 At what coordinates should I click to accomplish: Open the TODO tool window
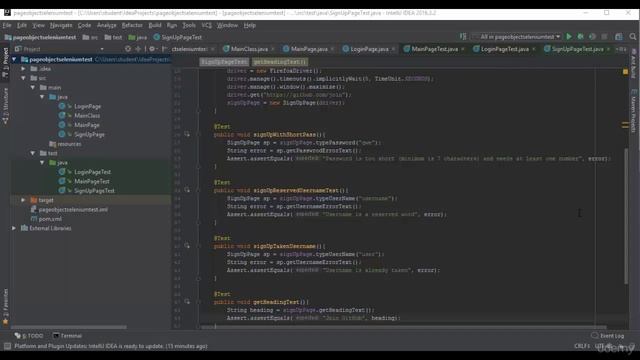29,336
